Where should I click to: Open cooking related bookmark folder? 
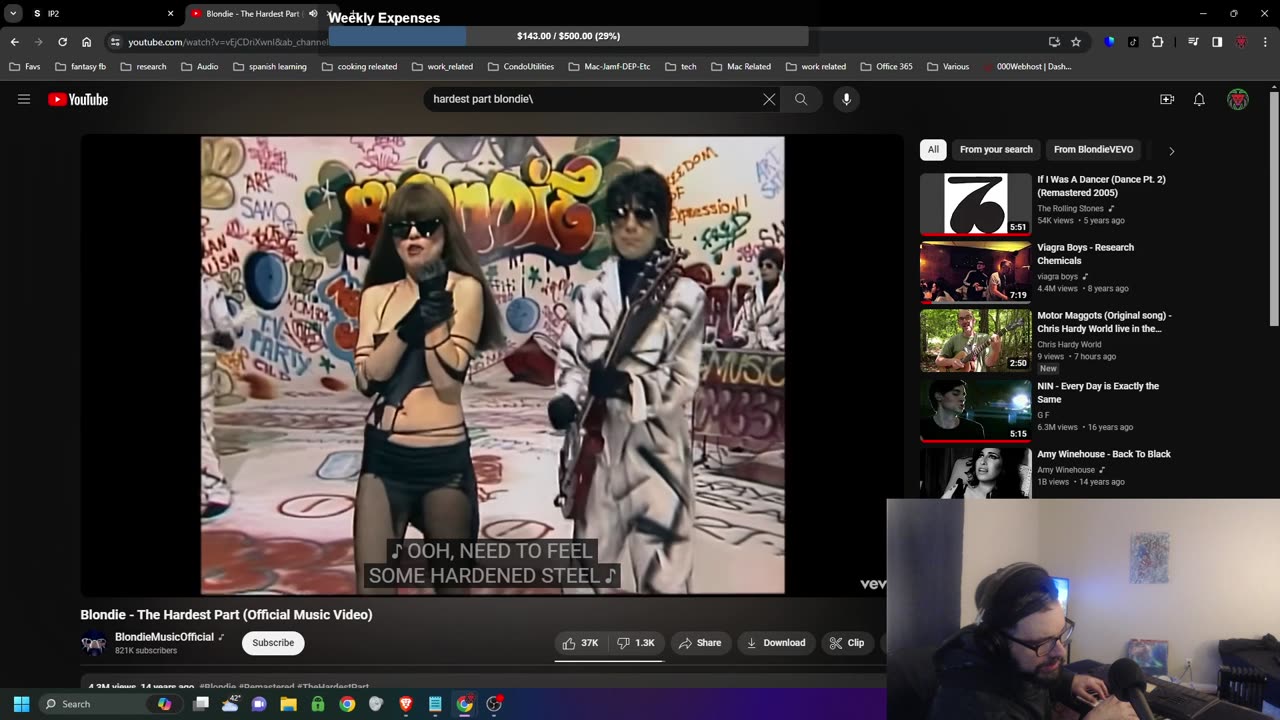359,67
